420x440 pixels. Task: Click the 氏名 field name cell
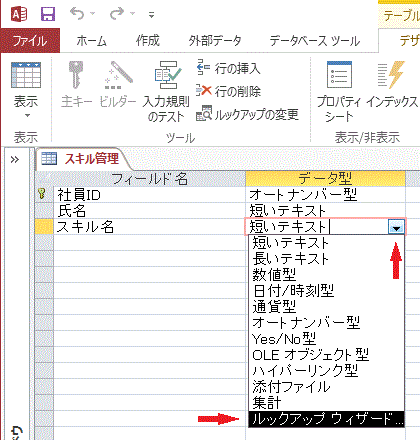point(149,211)
